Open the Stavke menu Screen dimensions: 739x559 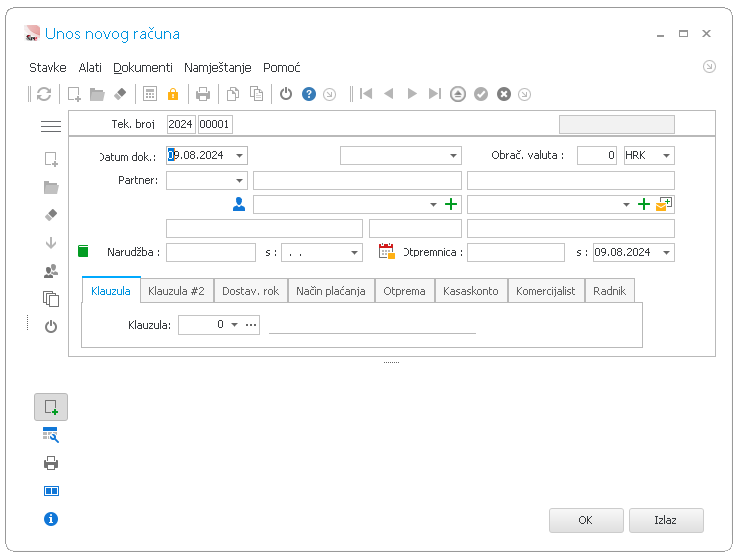click(48, 68)
